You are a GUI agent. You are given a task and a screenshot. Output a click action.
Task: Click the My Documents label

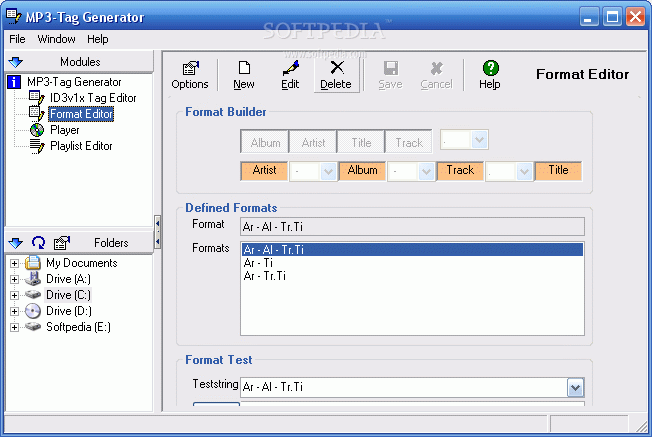coord(82,263)
